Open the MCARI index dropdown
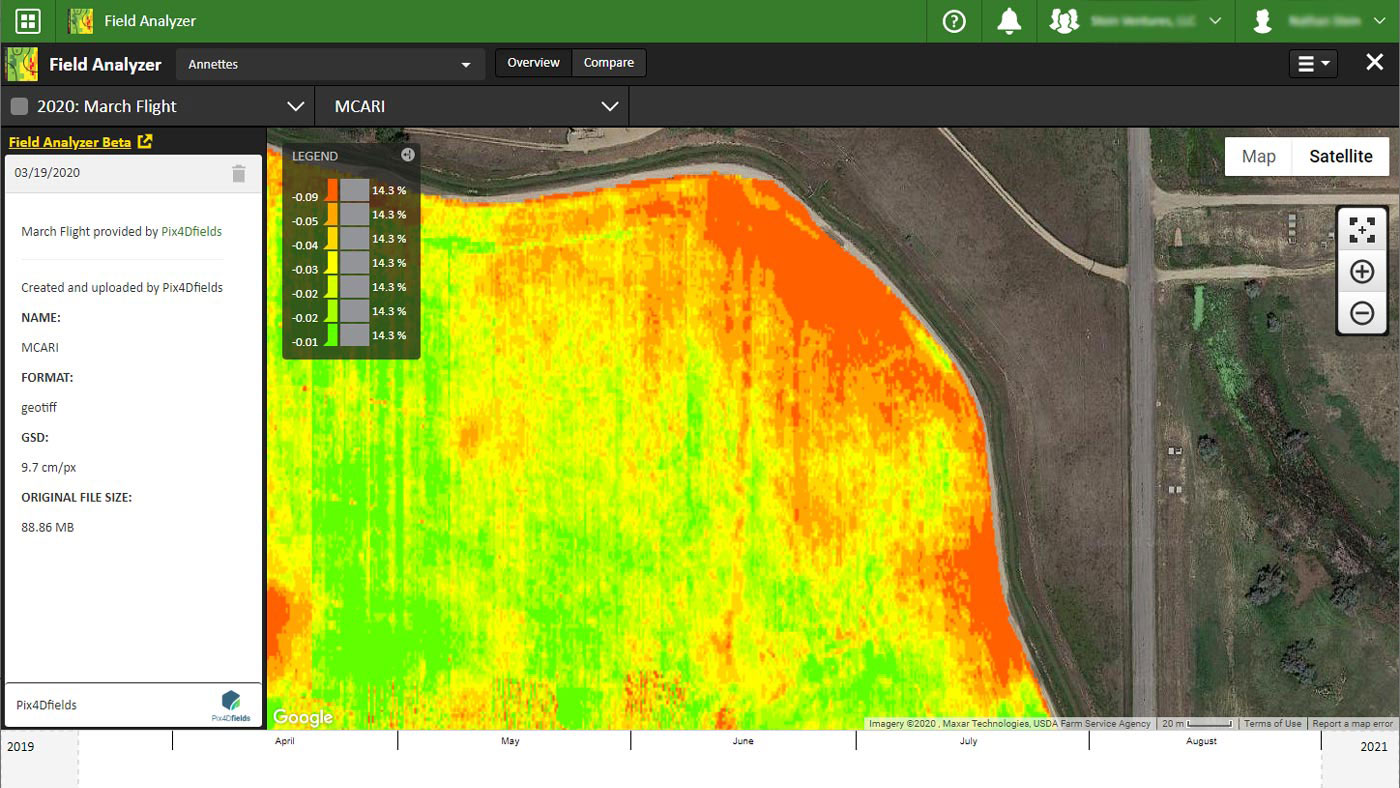The width and height of the screenshot is (1400, 788). [x=472, y=106]
